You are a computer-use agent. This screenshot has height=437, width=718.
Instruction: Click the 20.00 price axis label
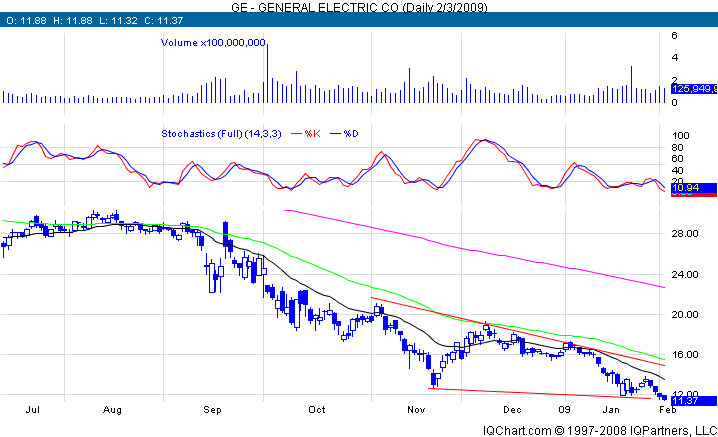pyautogui.click(x=685, y=315)
